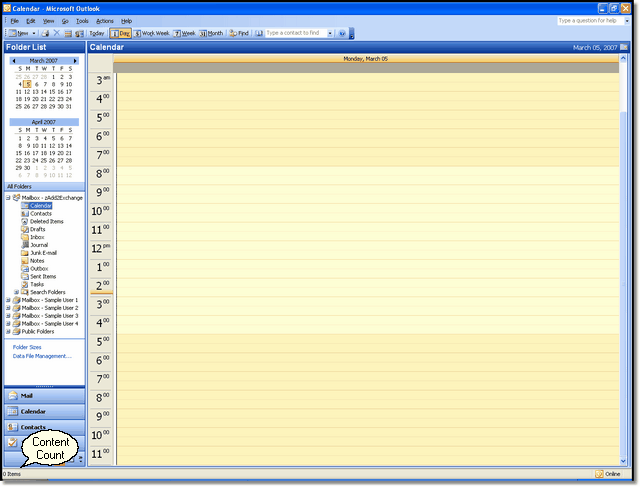
Task: Open the Drafts folder
Action: tap(38, 229)
